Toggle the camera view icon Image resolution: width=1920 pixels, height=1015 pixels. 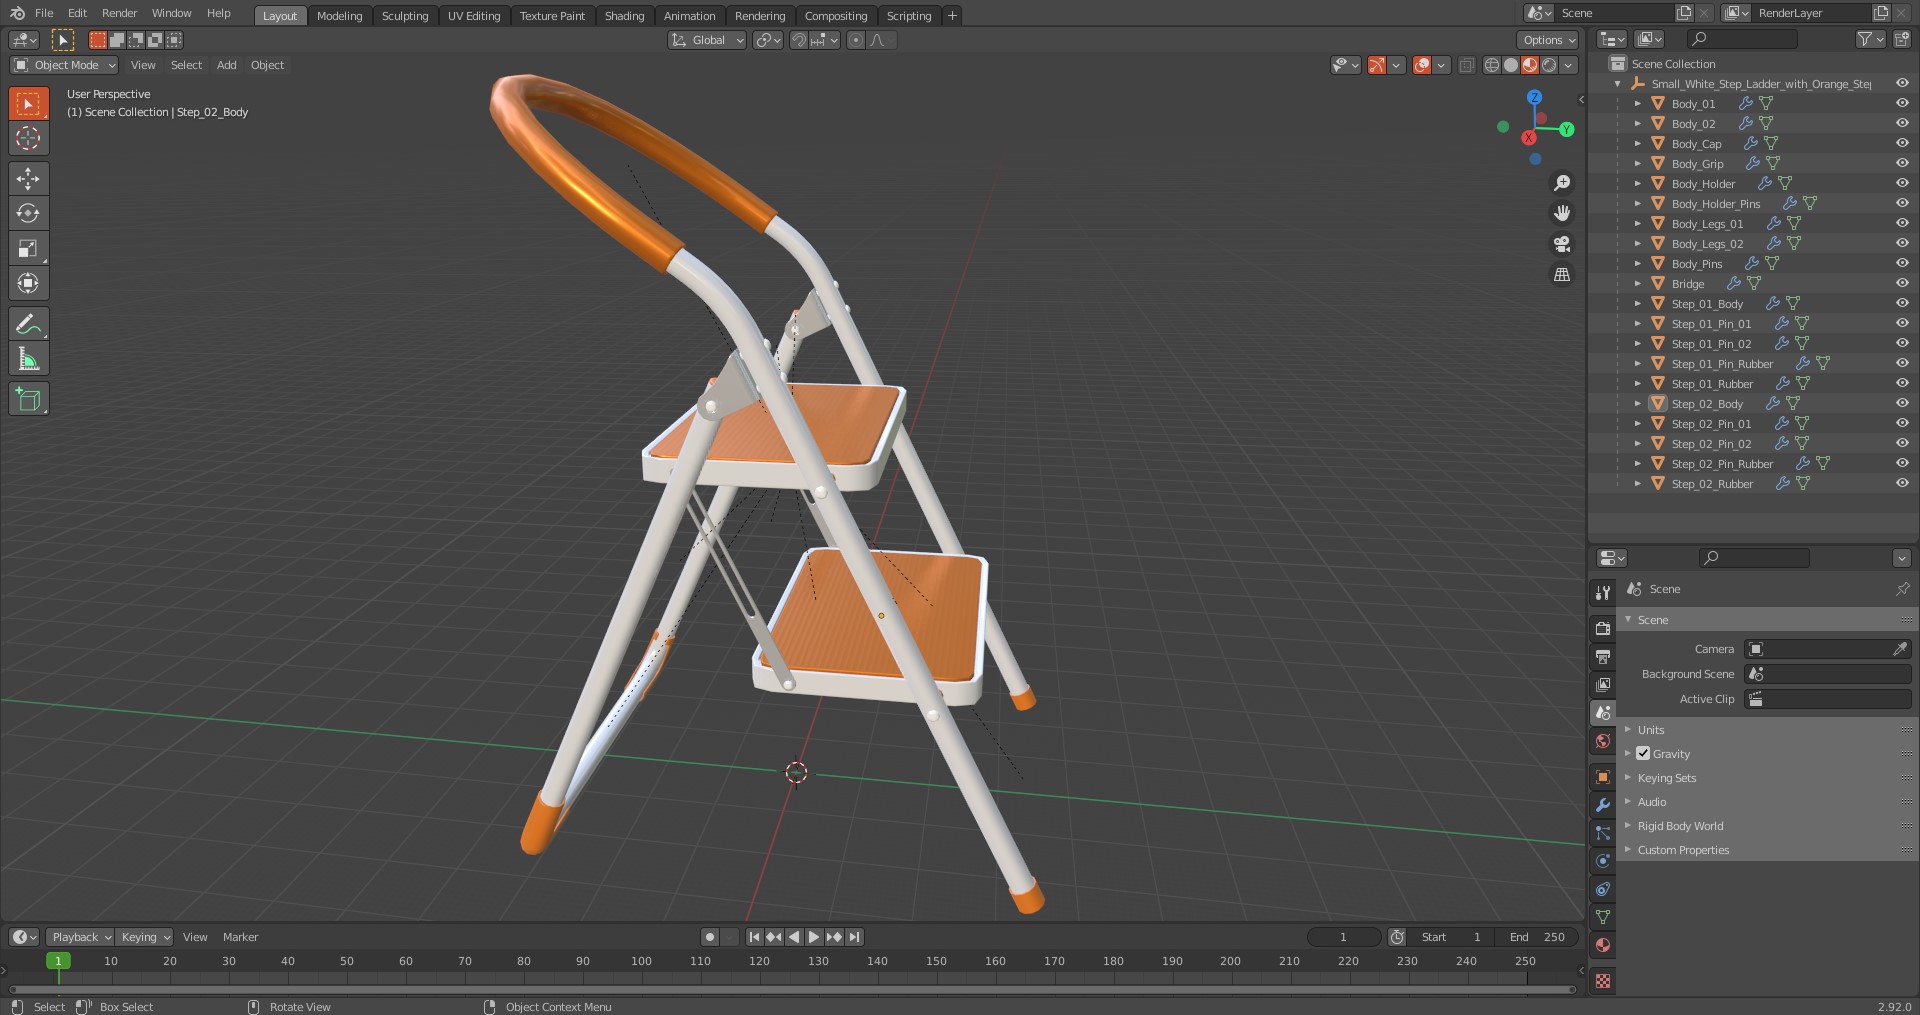point(1561,244)
